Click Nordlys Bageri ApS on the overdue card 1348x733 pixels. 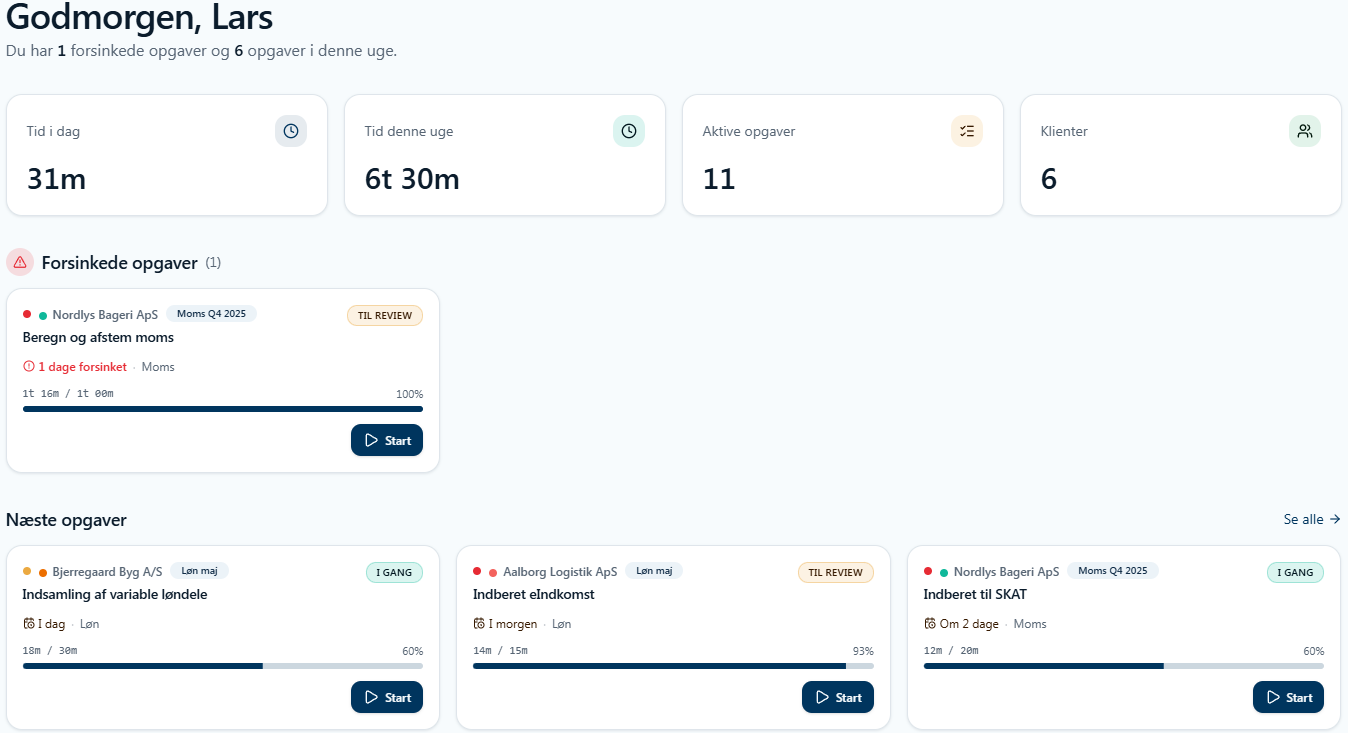point(105,315)
